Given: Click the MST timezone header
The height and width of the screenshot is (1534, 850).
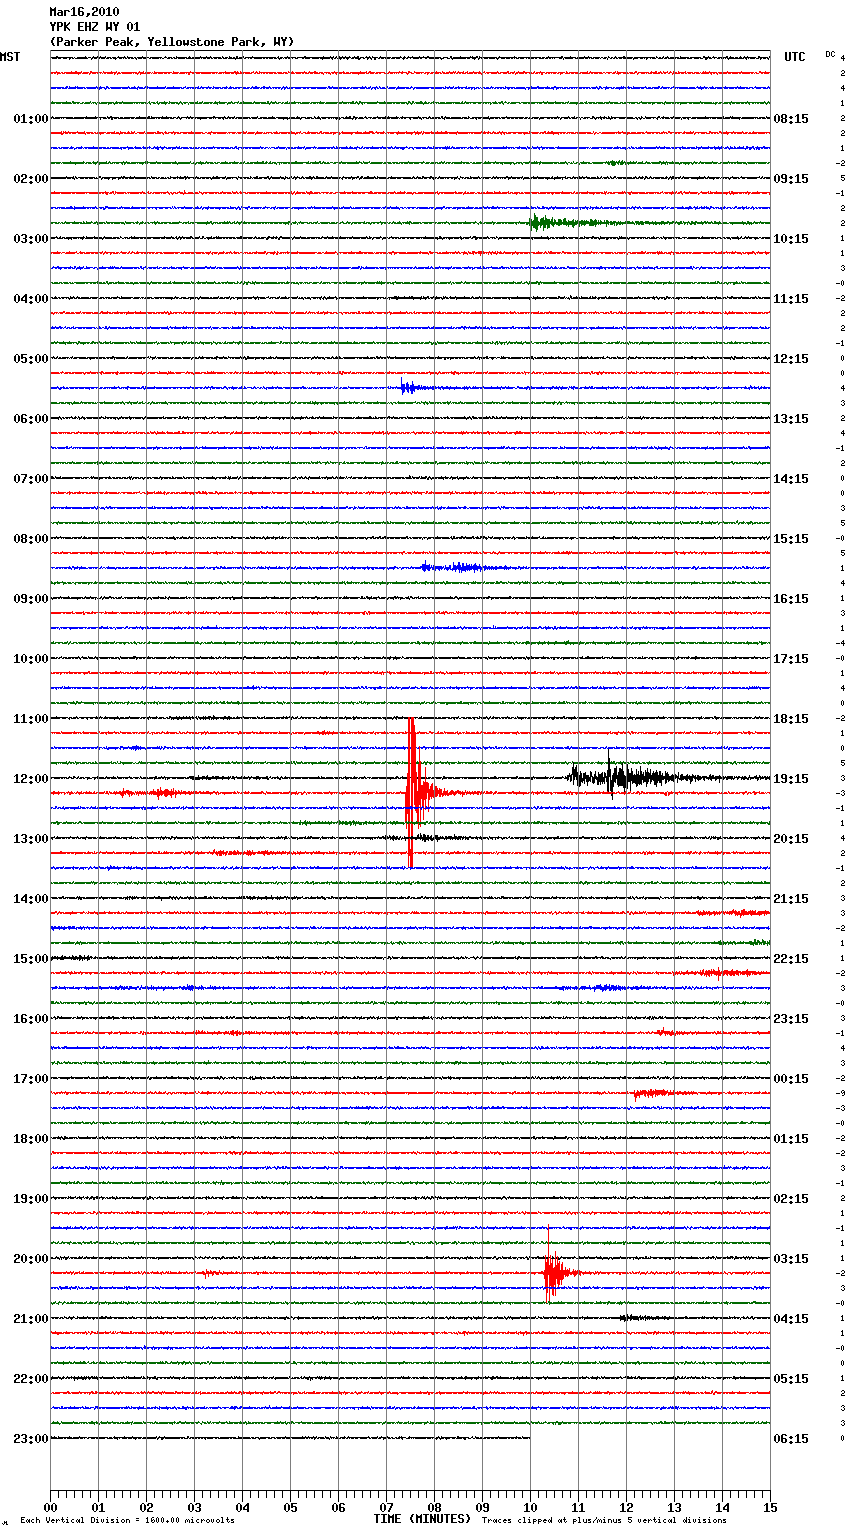Looking at the screenshot, I should coord(10,57).
